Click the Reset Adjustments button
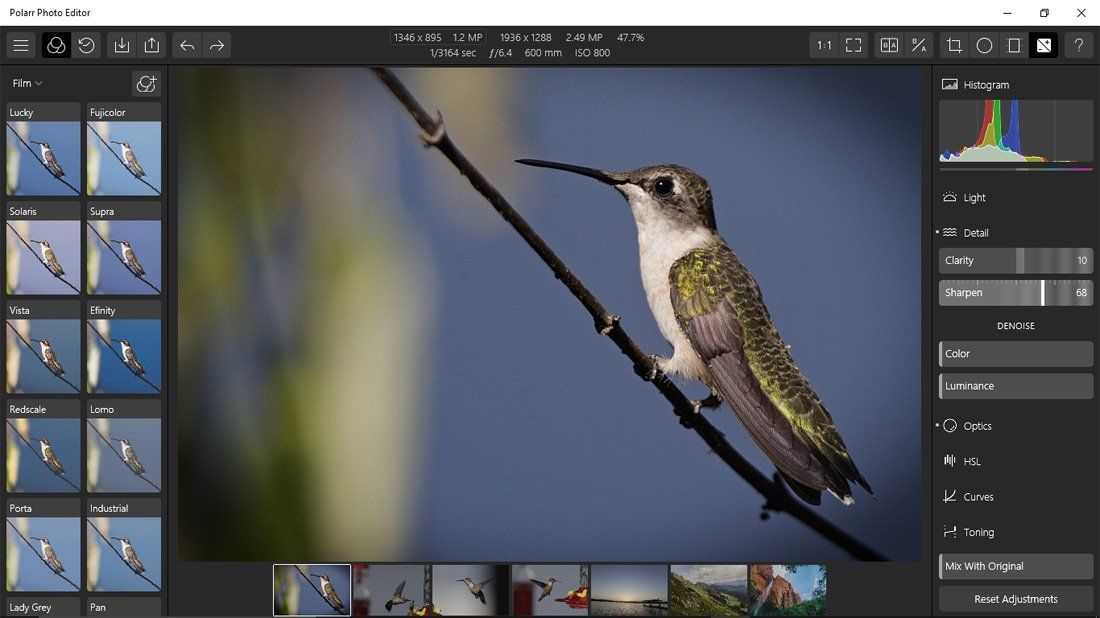1100x618 pixels. pos(1016,599)
